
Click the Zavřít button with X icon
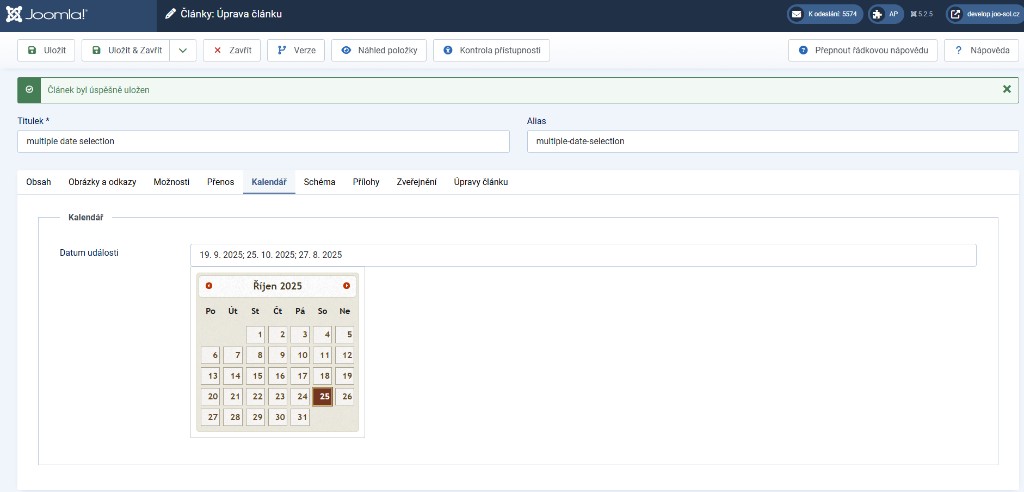pos(232,51)
